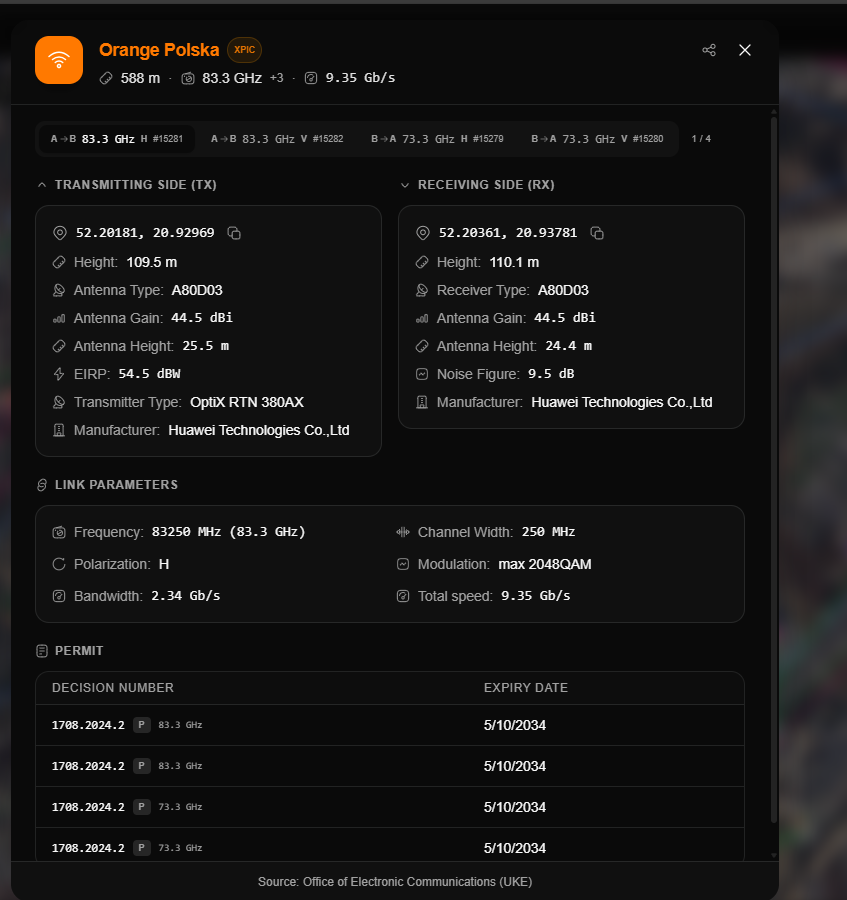The width and height of the screenshot is (847, 900).
Task: Close the Orange Polska details panel
Action: pyautogui.click(x=745, y=50)
